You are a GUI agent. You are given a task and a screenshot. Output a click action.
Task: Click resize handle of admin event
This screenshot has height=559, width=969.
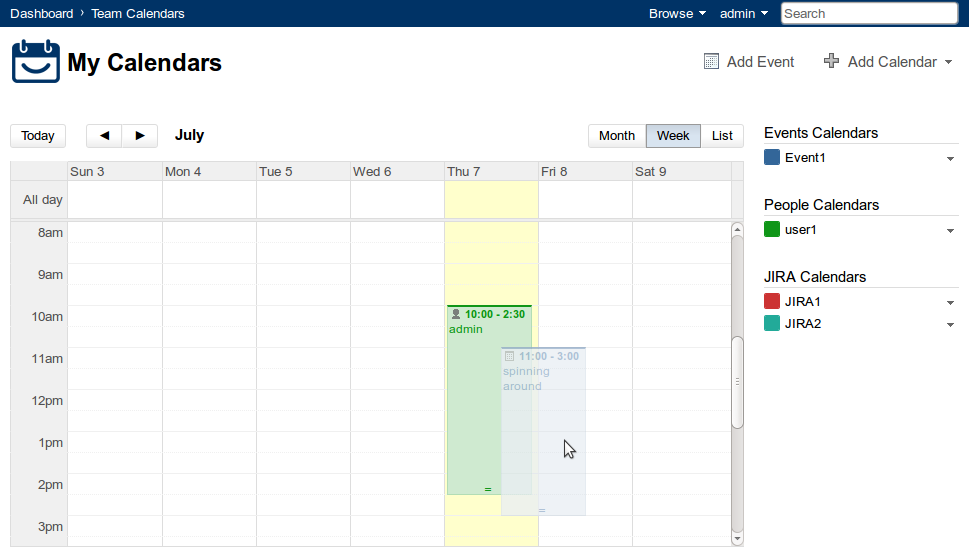pyautogui.click(x=488, y=489)
